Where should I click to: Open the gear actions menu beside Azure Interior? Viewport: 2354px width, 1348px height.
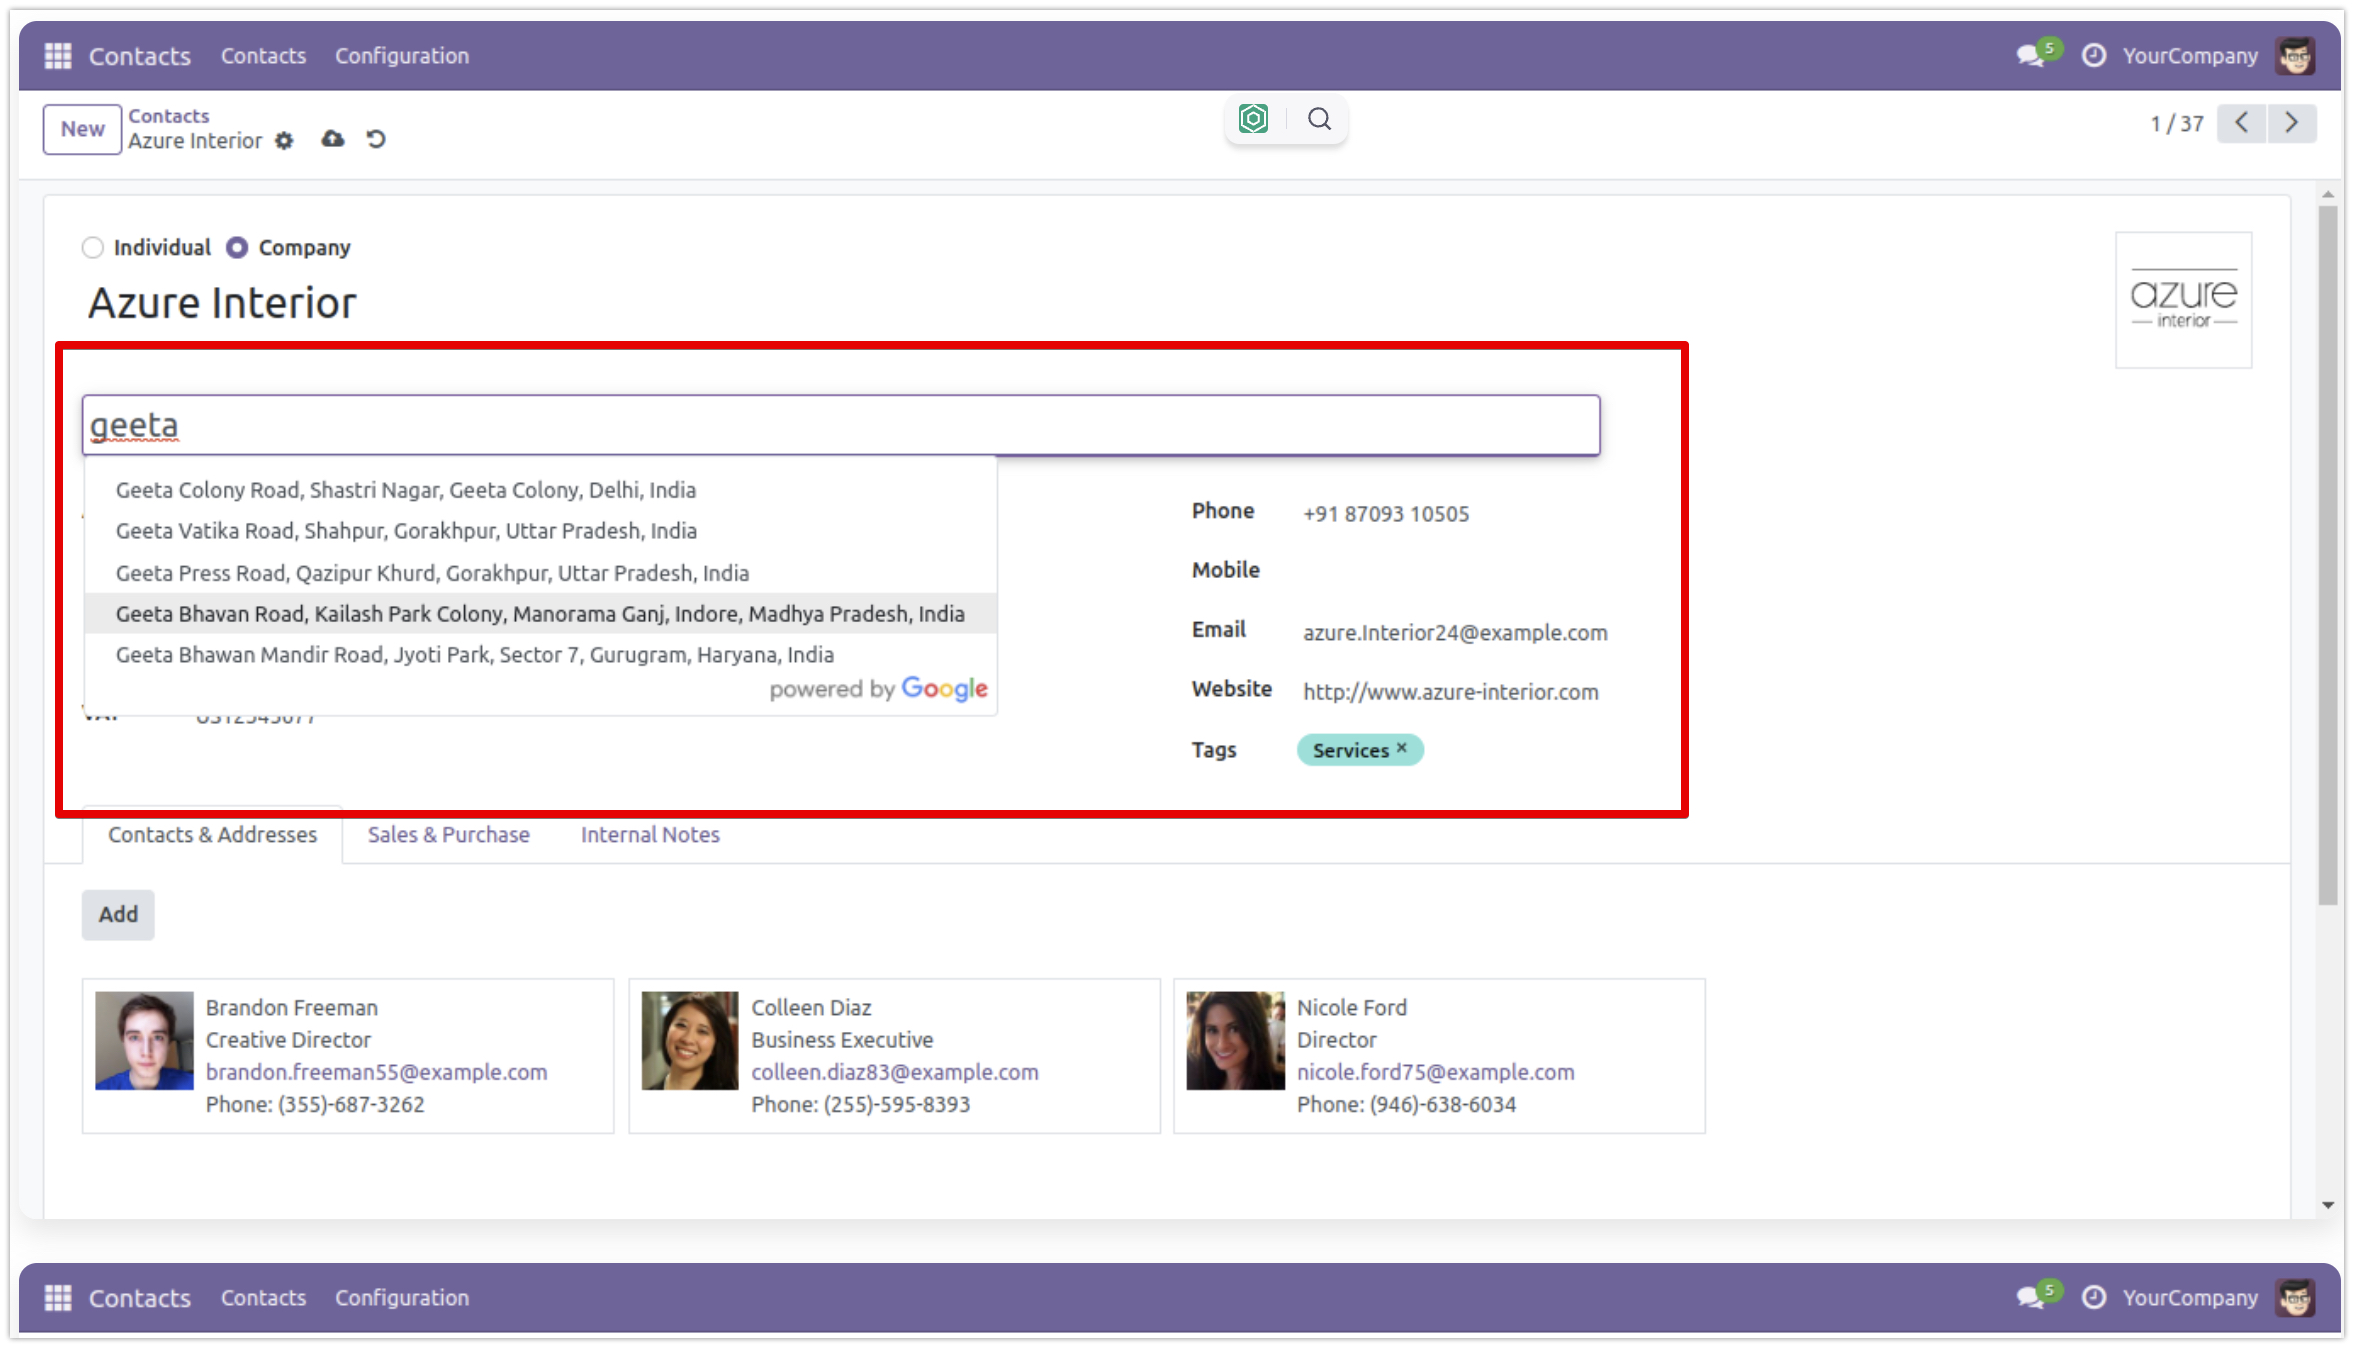(x=285, y=141)
